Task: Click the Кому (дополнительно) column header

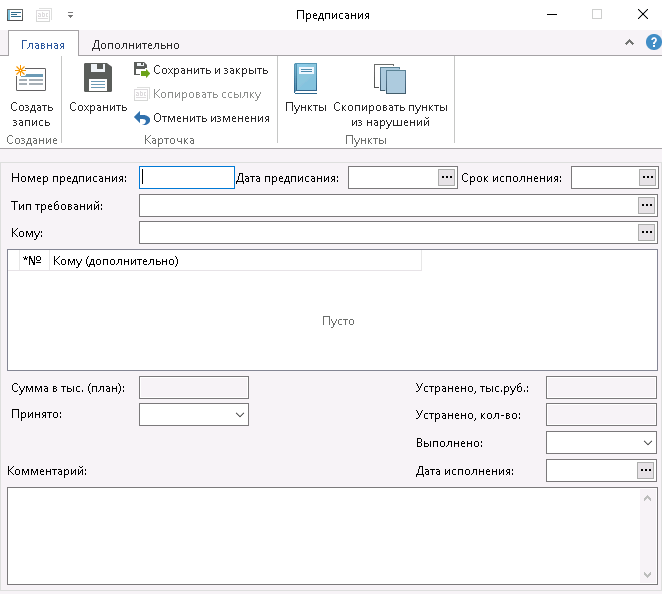Action: point(235,261)
